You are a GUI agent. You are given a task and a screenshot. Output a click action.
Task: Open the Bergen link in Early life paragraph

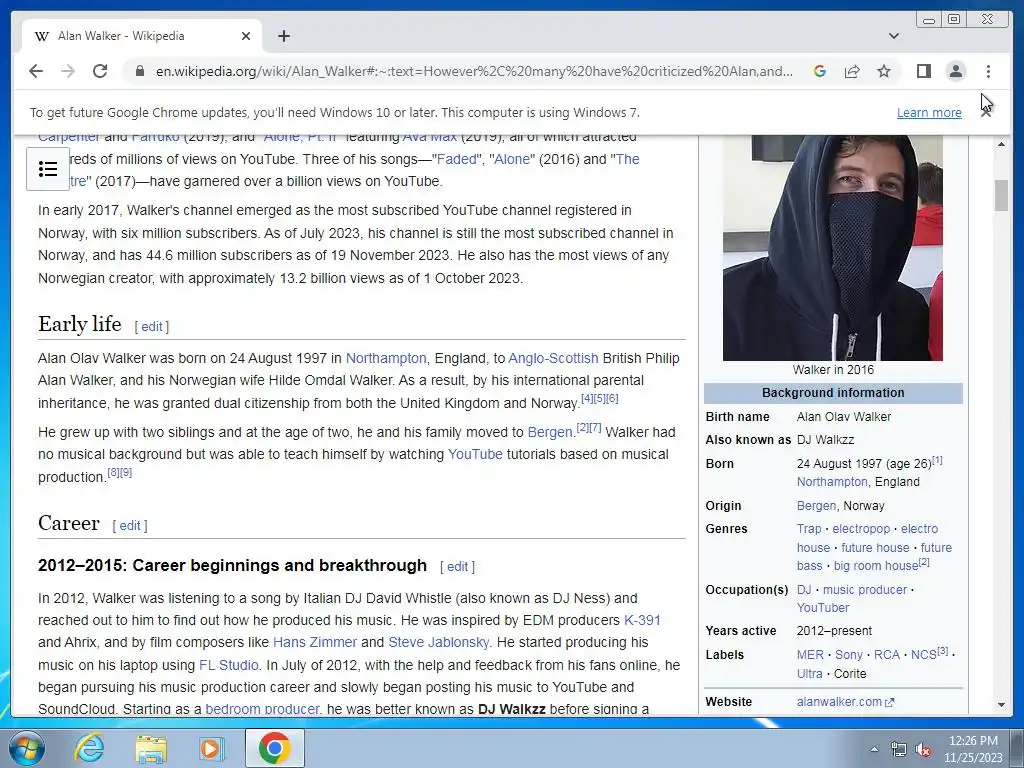click(550, 432)
